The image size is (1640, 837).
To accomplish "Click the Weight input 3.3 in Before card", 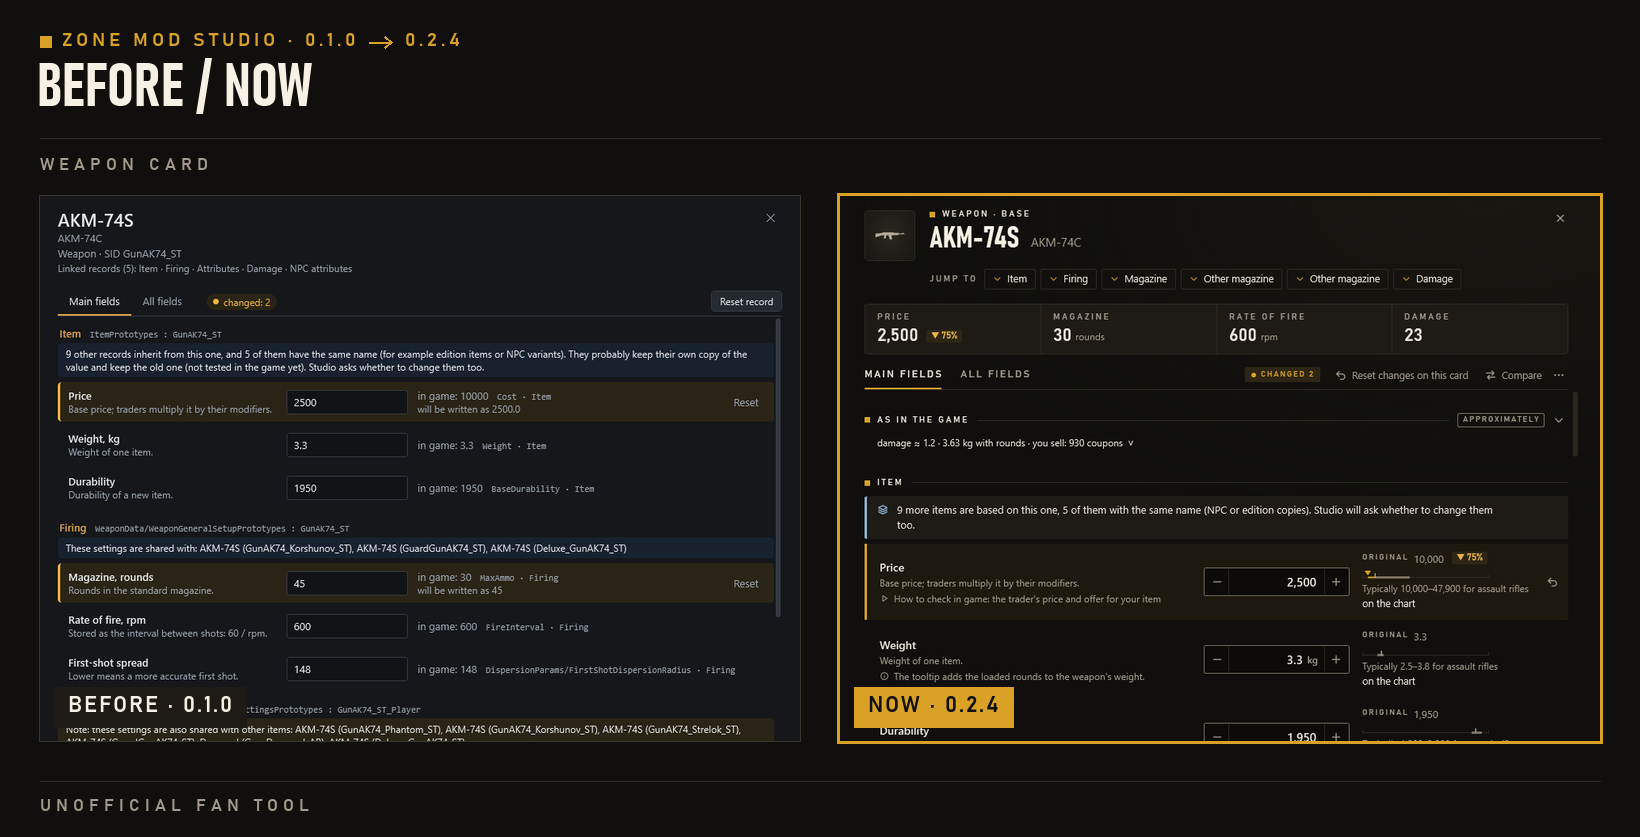I will [x=347, y=445].
